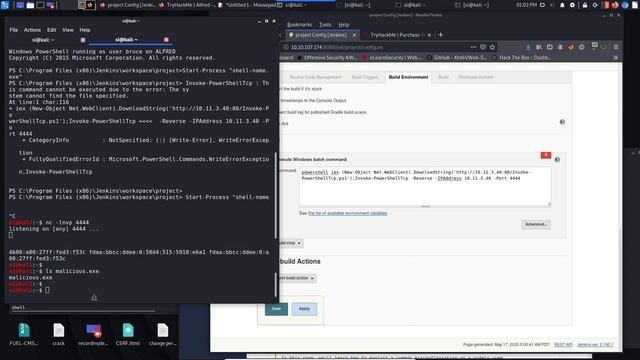The image size is (640, 360).
Task: Go to Build tab in Jenkins config
Action: pyautogui.click(x=443, y=77)
